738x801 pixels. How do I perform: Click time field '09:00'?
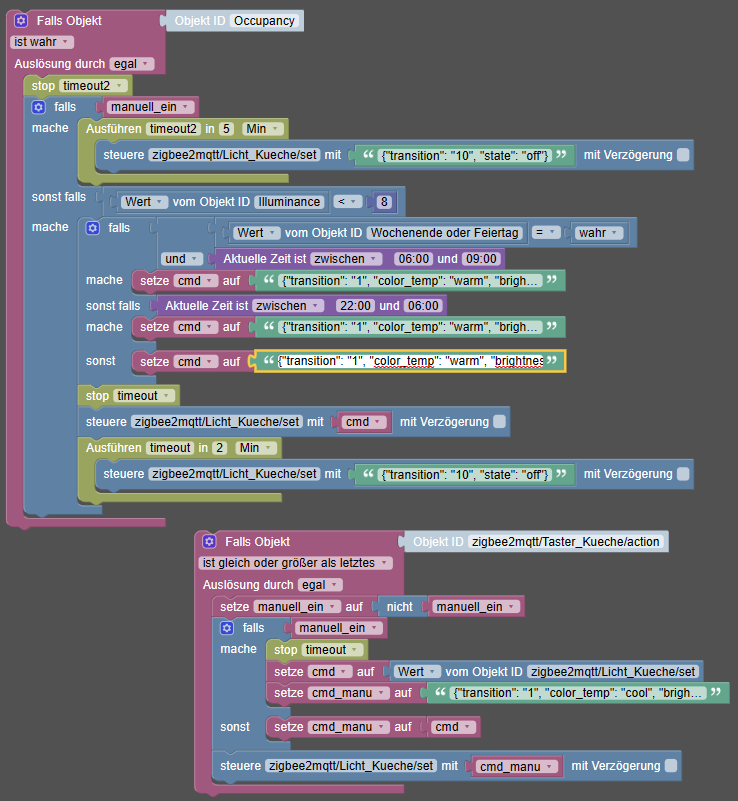(x=481, y=259)
